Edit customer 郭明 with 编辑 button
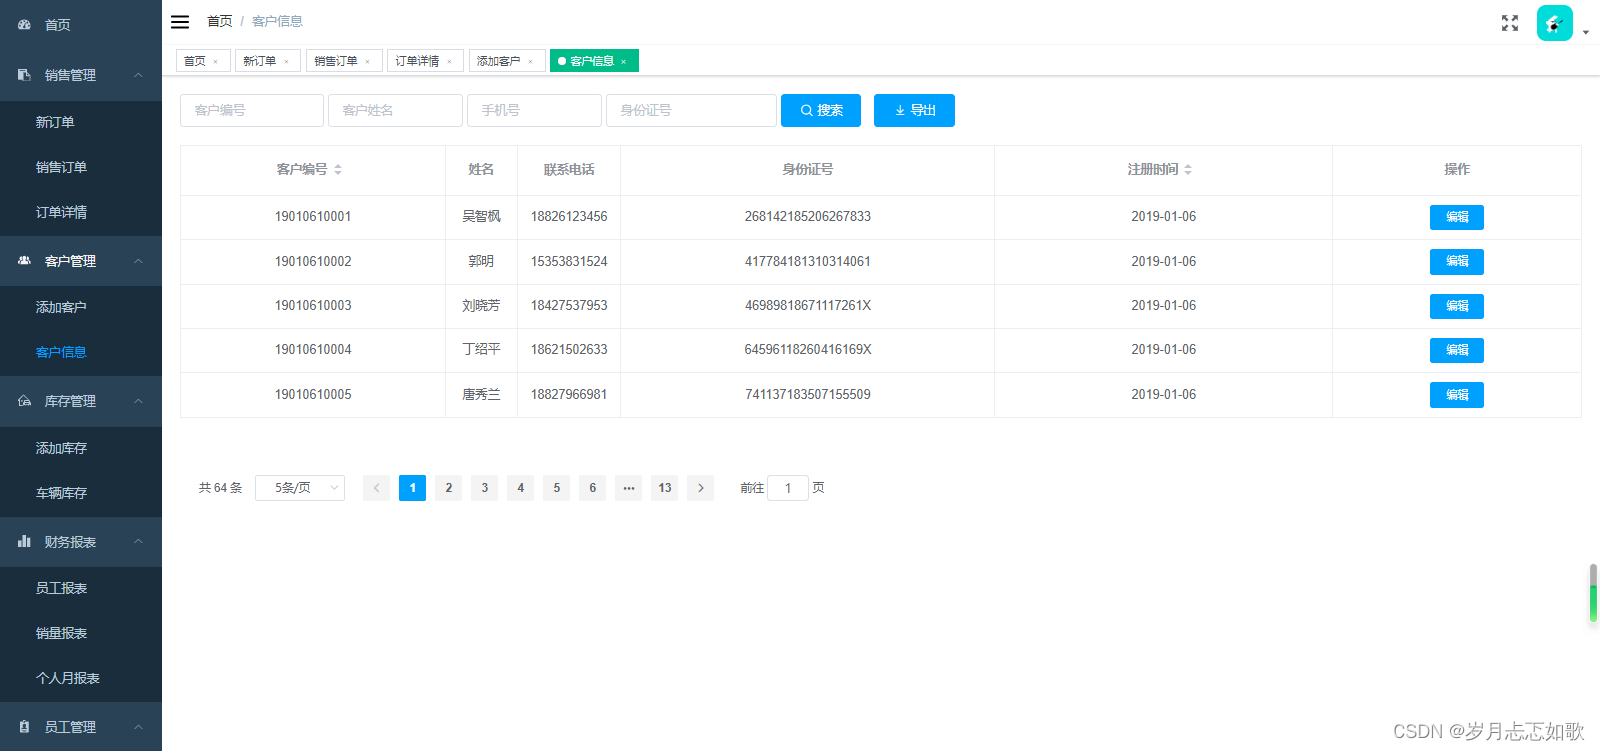Viewport: 1600px width, 751px height. tap(1457, 261)
